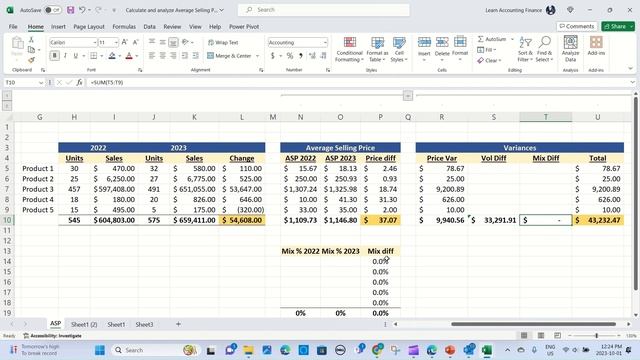
Task: Click the Increase Font Size icon
Action: click(125, 42)
